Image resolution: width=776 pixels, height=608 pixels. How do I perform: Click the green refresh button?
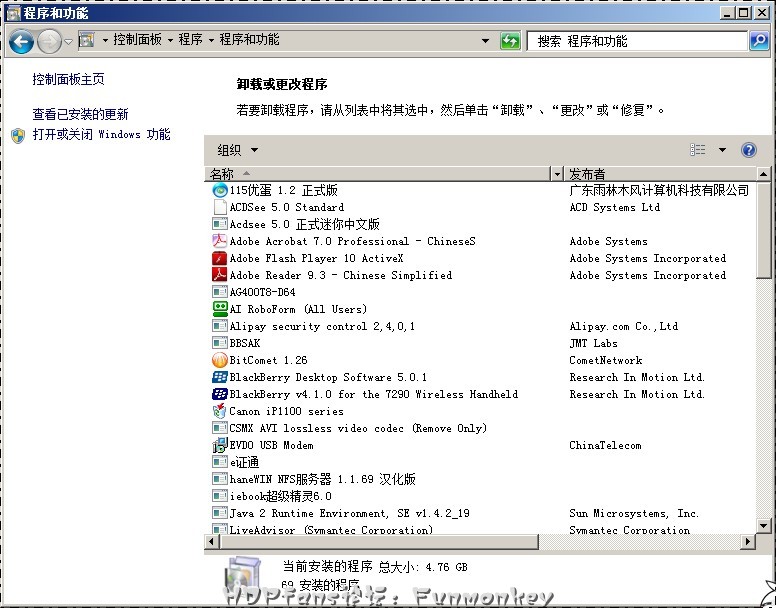pyautogui.click(x=510, y=41)
